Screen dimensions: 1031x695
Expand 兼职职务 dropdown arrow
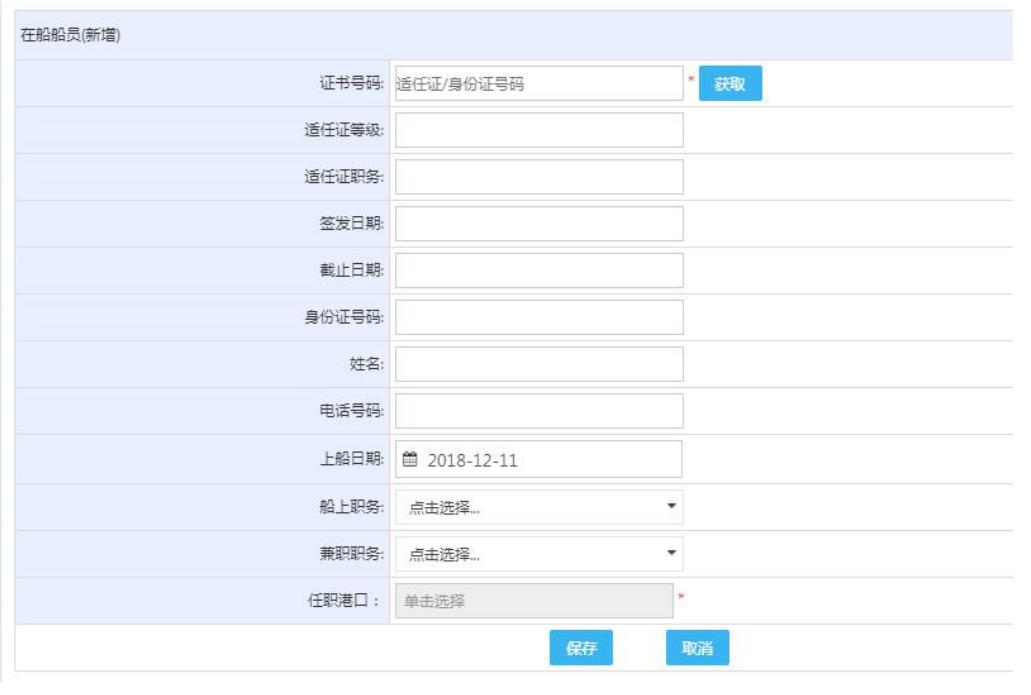pos(672,553)
